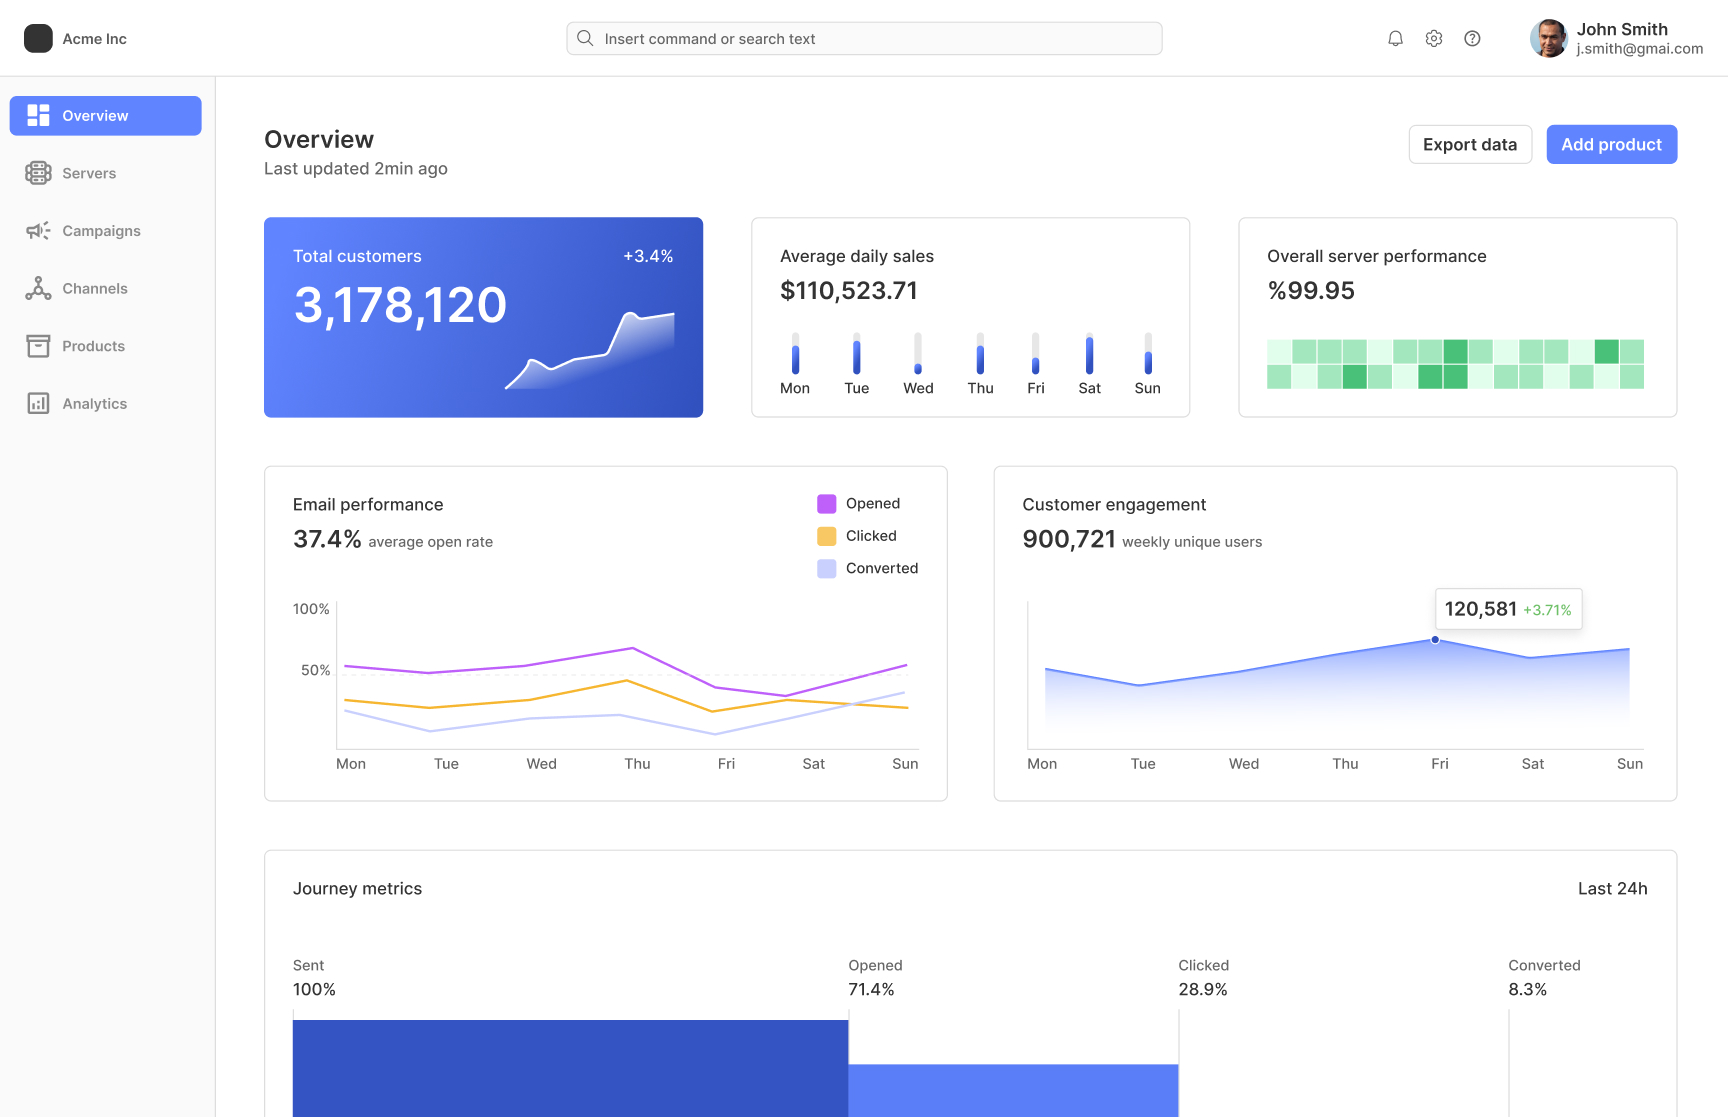
Task: Click the lavender Converted legend swatch
Action: click(826, 568)
